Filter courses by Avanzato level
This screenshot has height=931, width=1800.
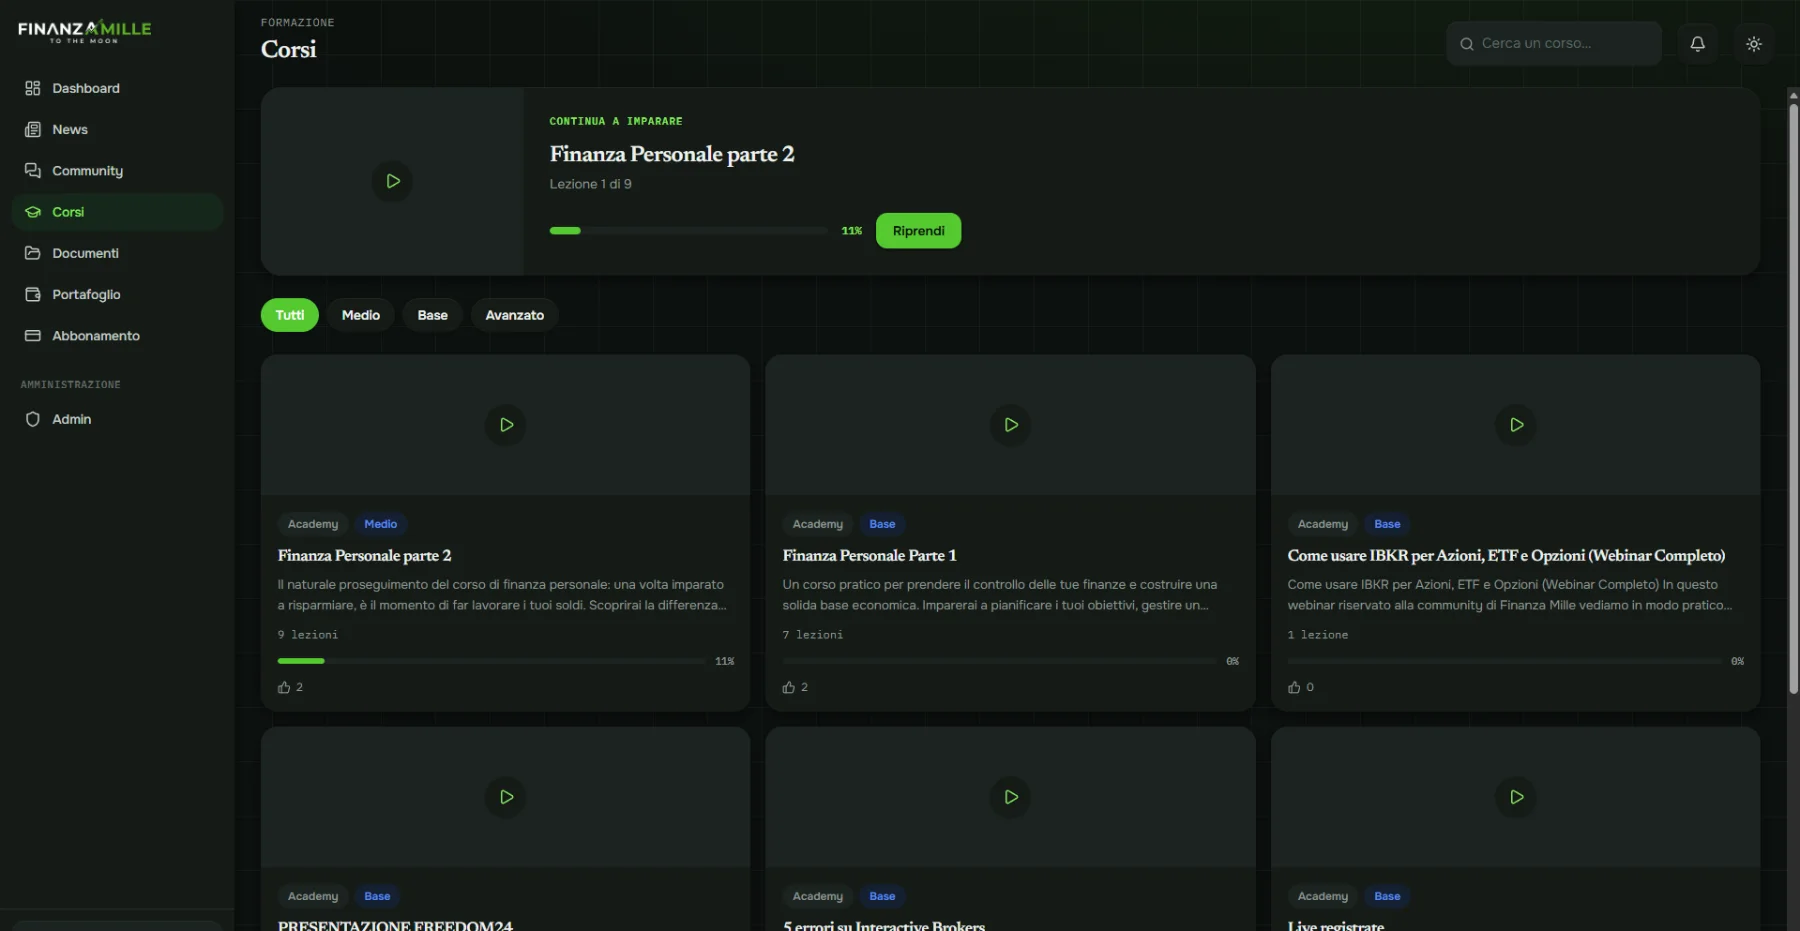[x=515, y=315]
